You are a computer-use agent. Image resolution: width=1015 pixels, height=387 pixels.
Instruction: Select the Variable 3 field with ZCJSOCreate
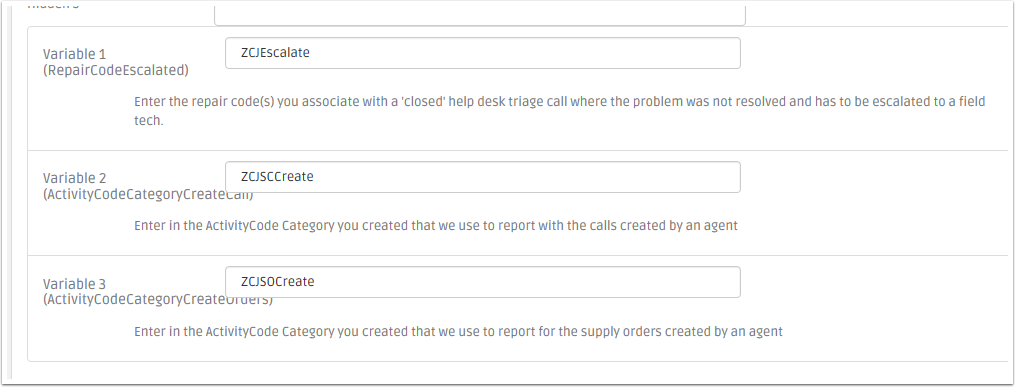point(482,282)
